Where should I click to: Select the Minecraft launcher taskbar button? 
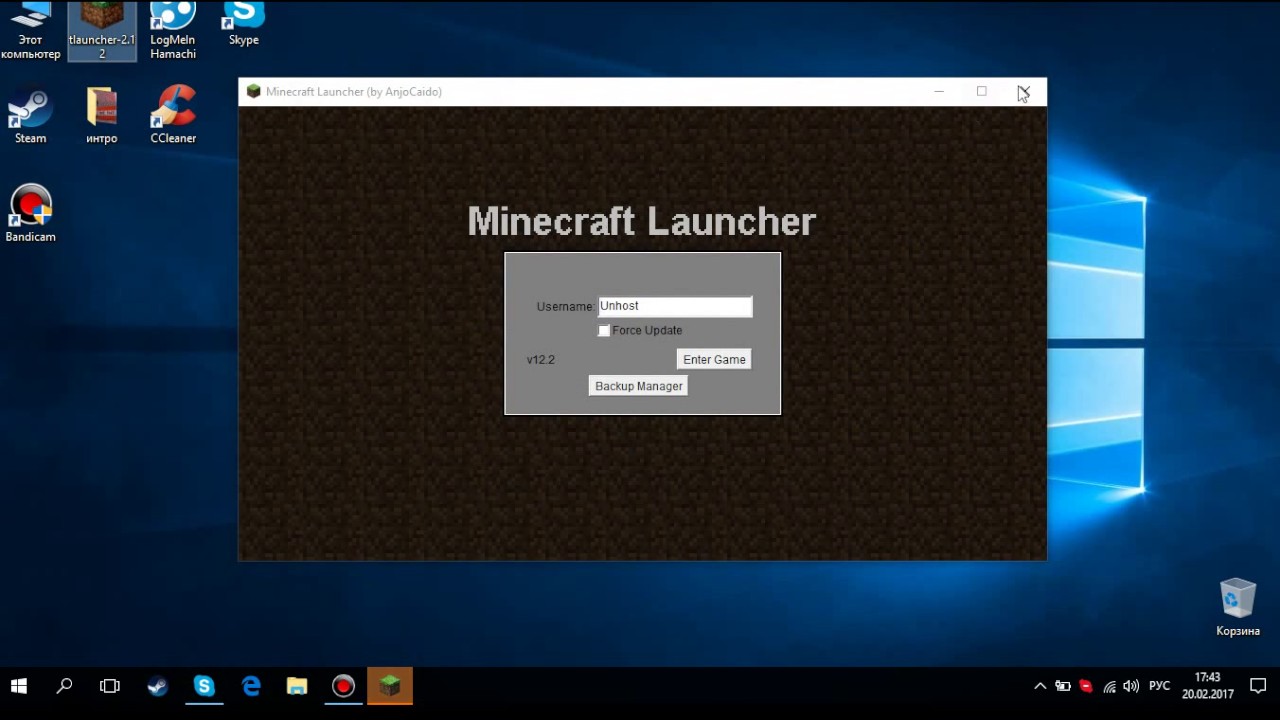click(x=390, y=686)
